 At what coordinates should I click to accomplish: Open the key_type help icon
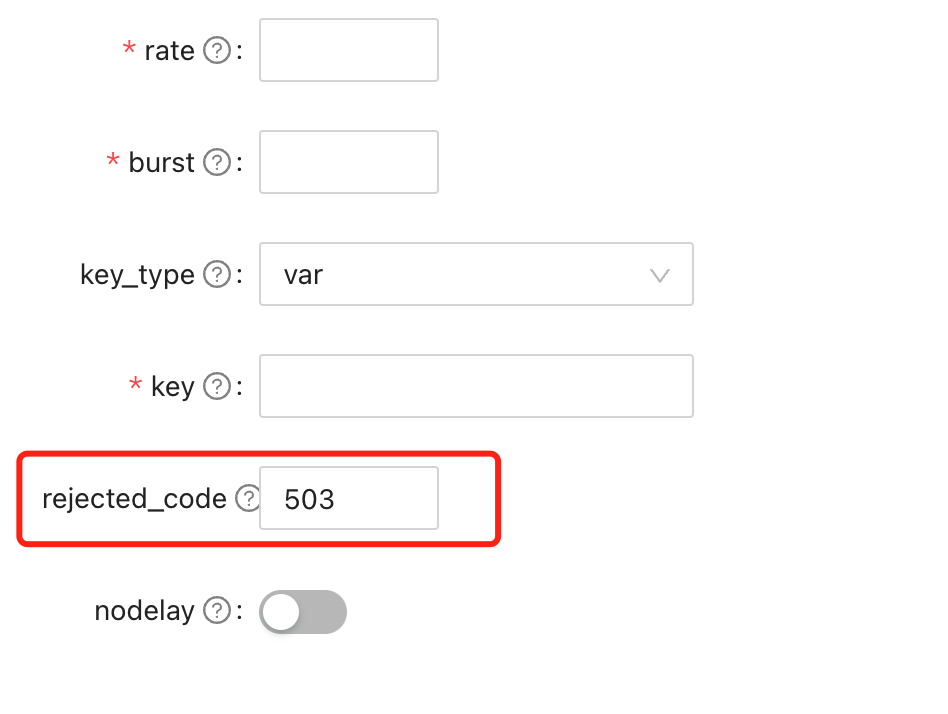pyautogui.click(x=217, y=274)
